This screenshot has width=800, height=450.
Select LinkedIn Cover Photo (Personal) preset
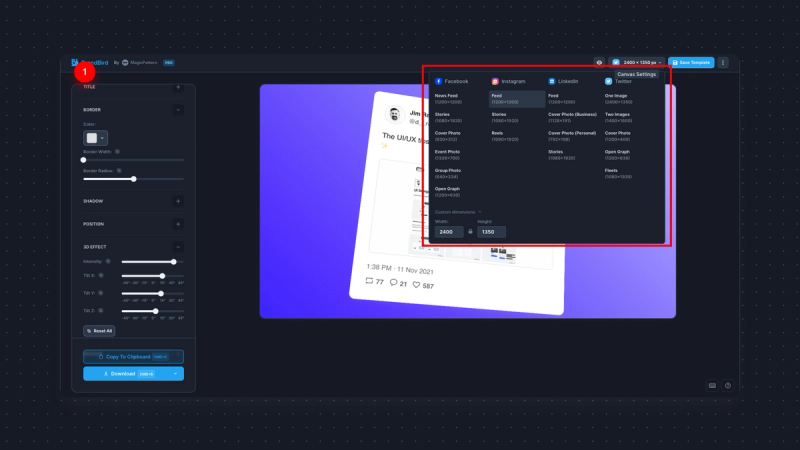(x=572, y=136)
